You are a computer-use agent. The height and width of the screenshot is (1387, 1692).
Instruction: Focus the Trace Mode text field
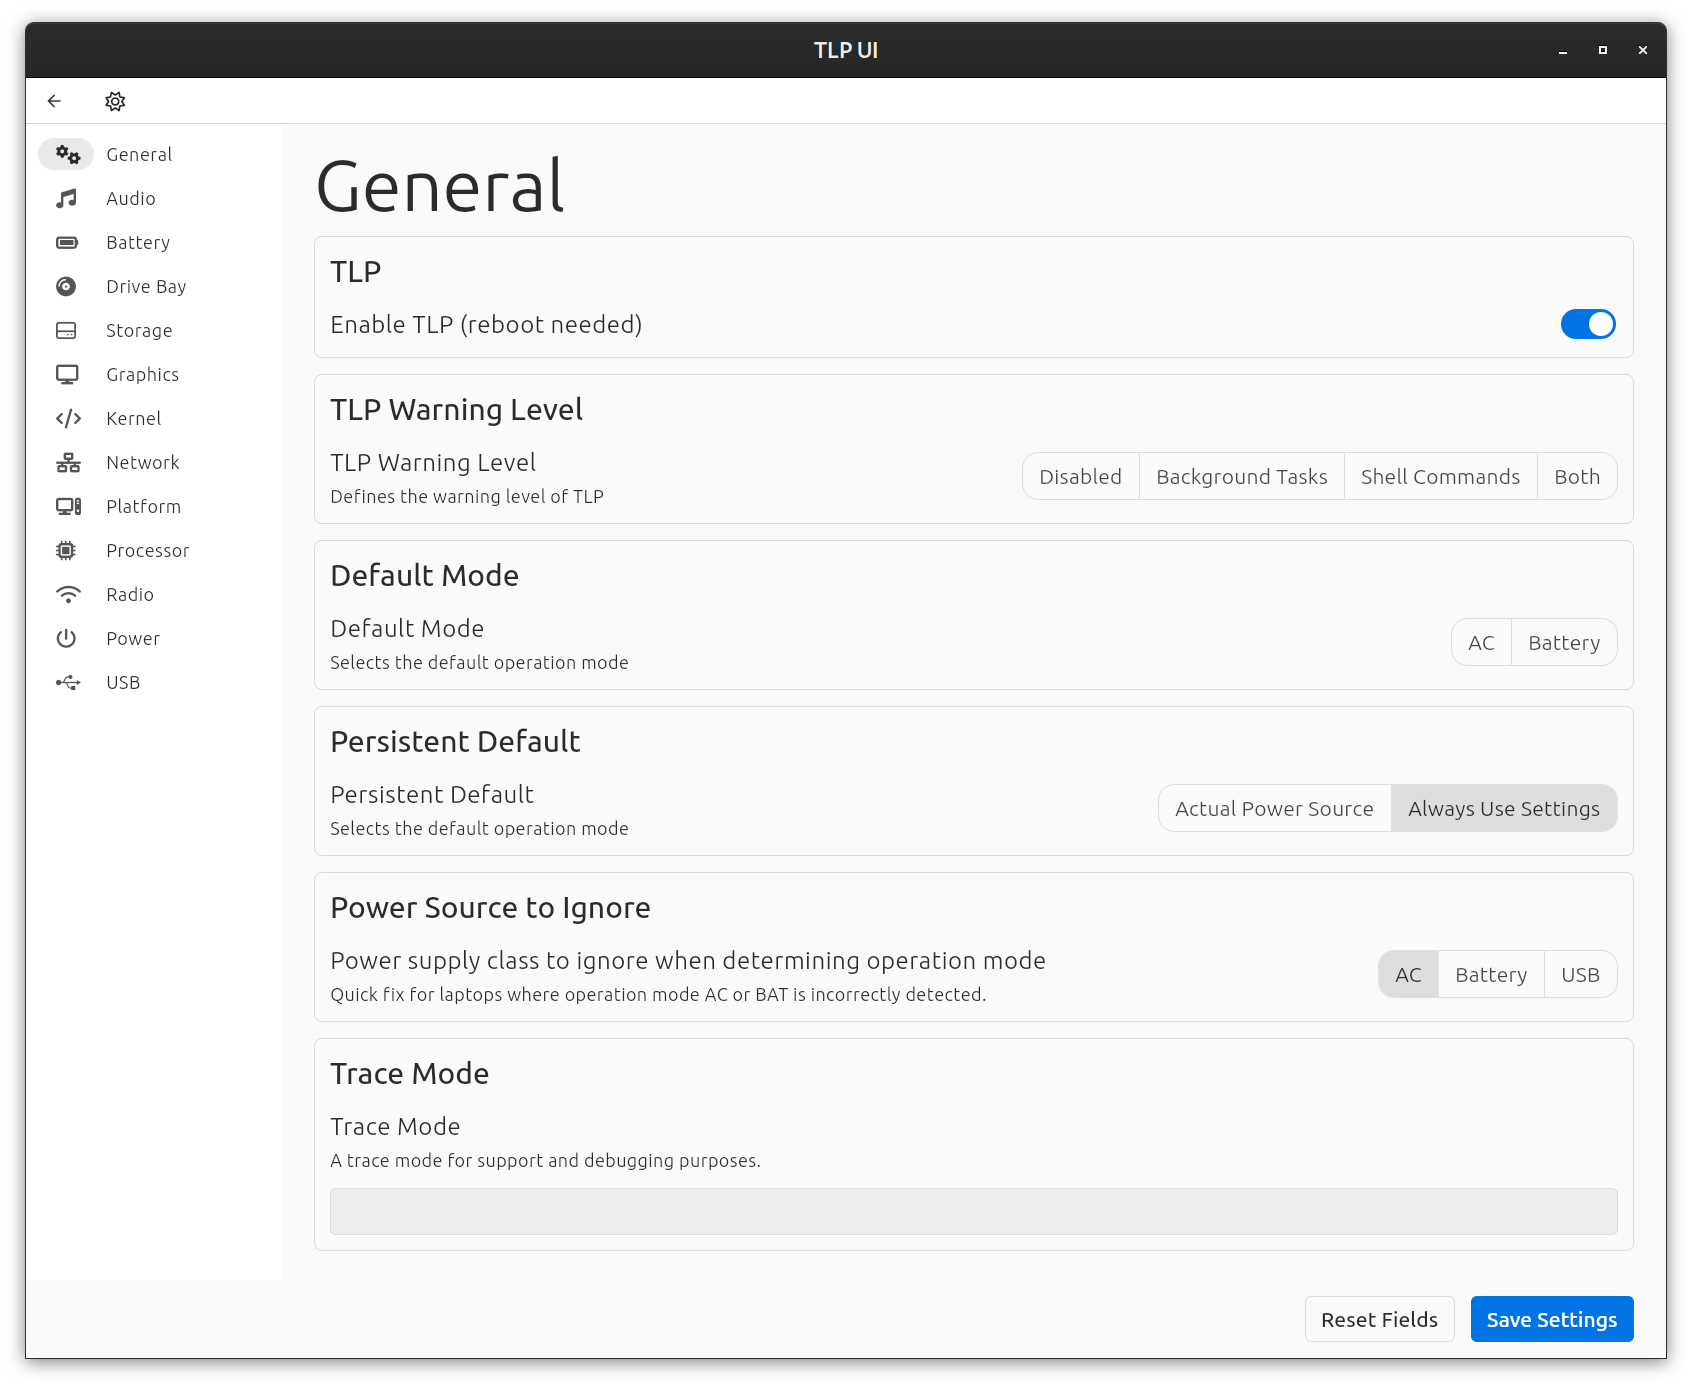point(973,1211)
